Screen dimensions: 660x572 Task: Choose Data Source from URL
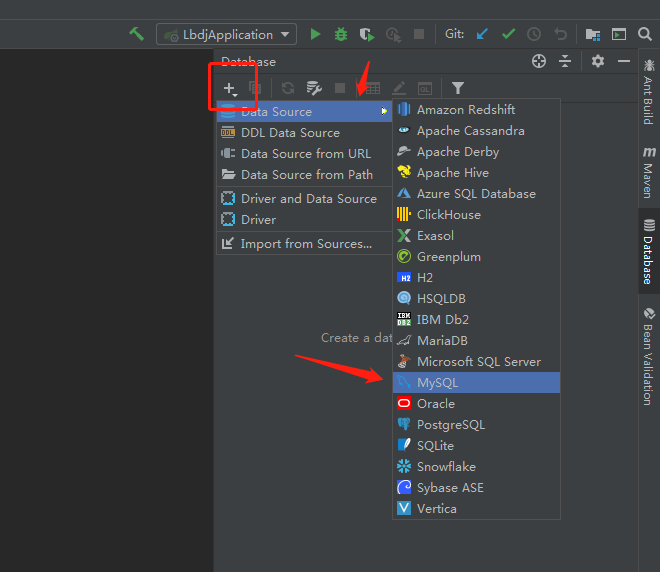[304, 154]
